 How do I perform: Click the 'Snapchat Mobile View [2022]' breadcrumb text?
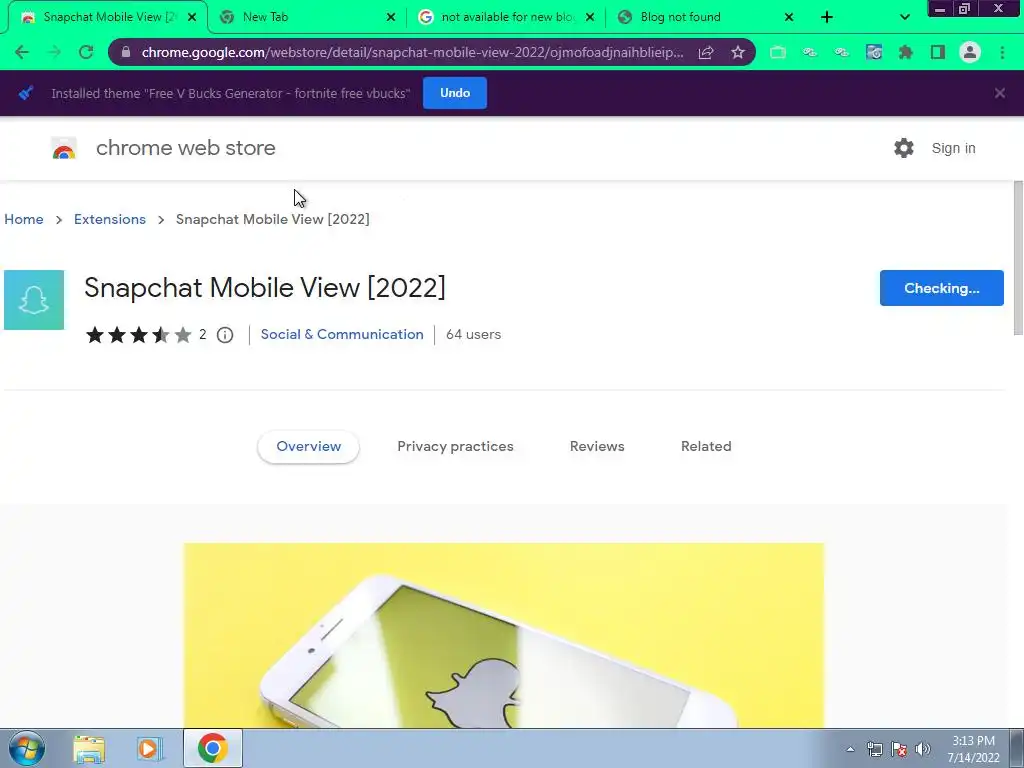click(272, 219)
